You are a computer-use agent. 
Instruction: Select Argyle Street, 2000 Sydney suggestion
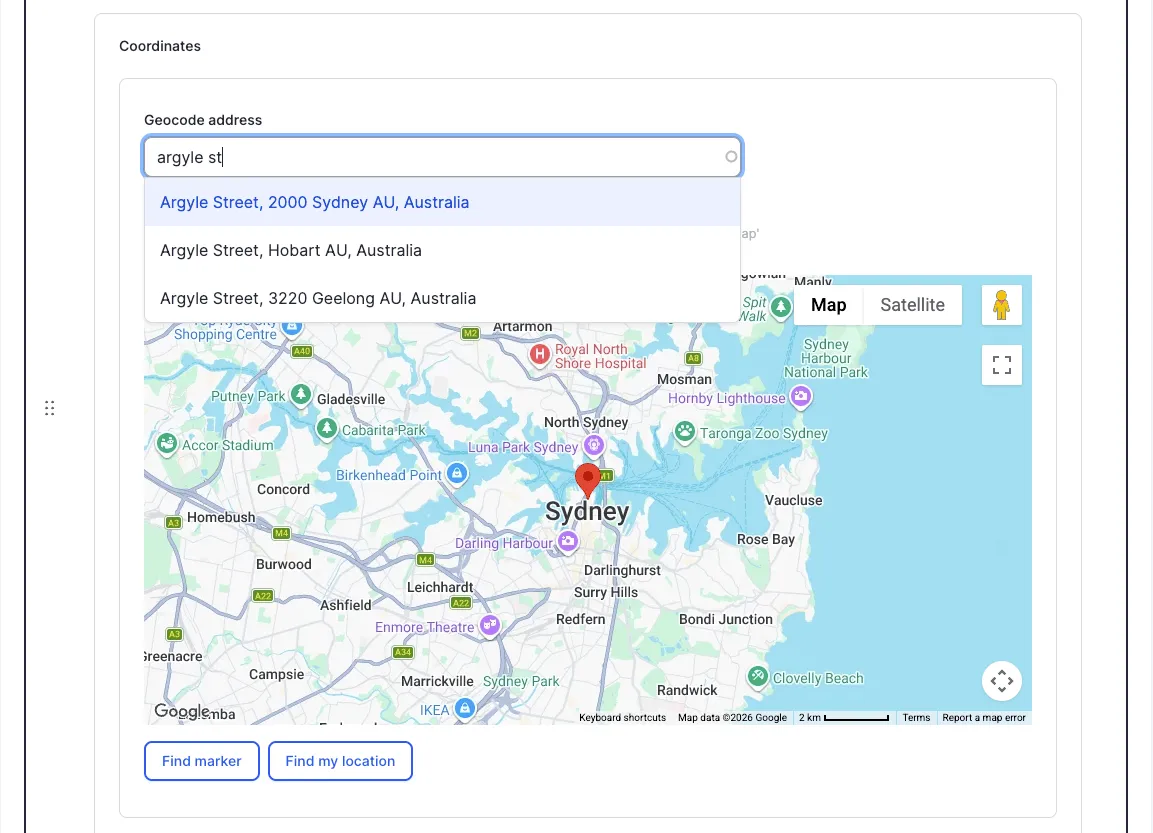[443, 202]
